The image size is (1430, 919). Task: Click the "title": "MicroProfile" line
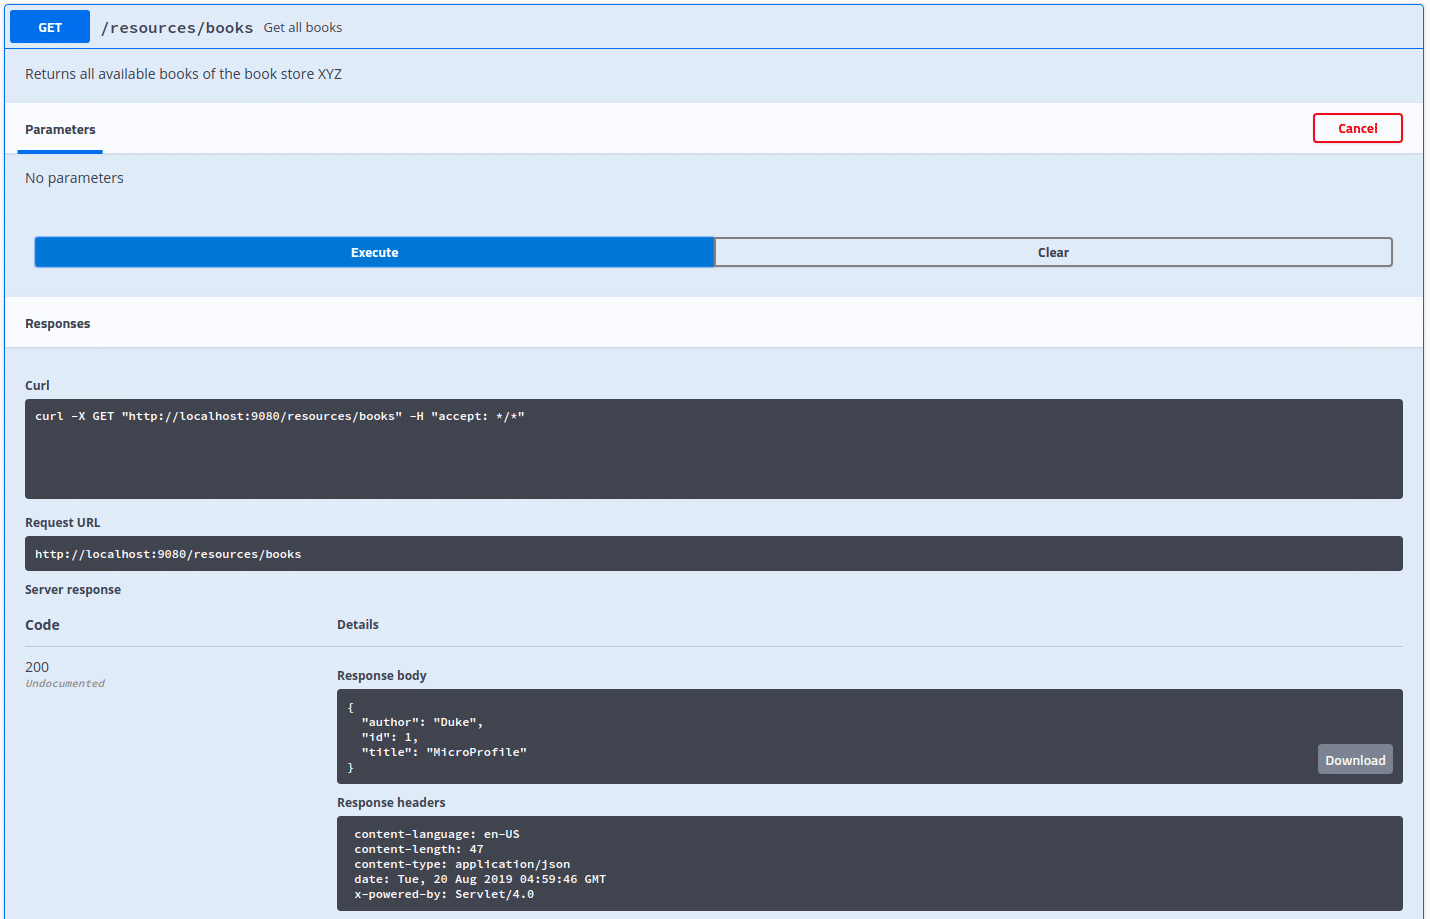444,752
